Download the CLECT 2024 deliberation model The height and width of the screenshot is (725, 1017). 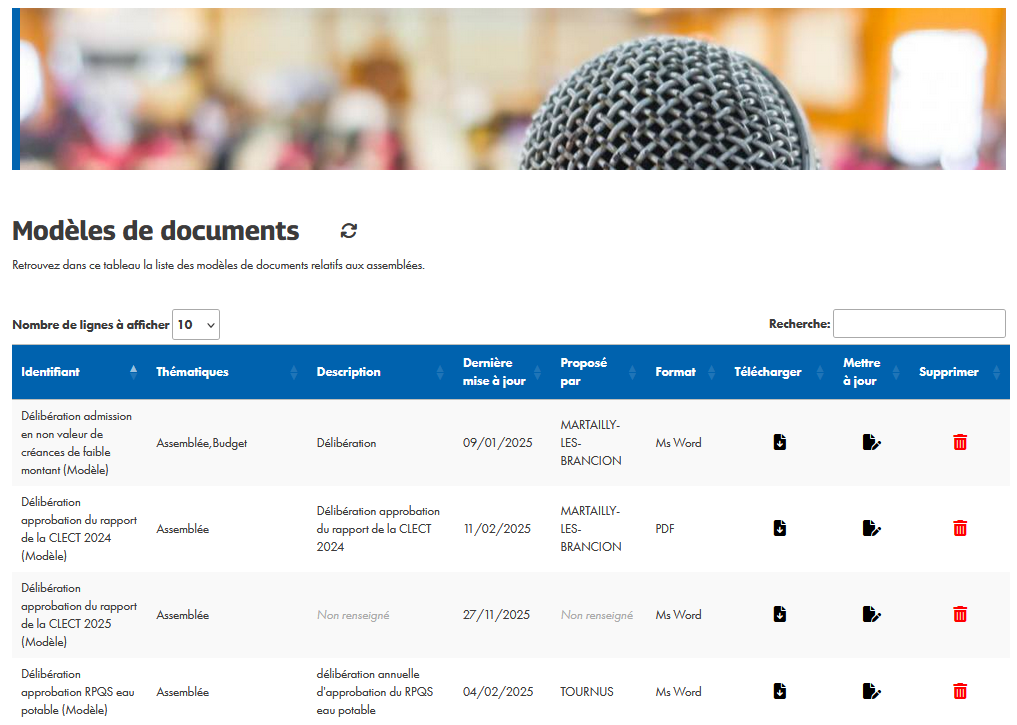tap(780, 529)
